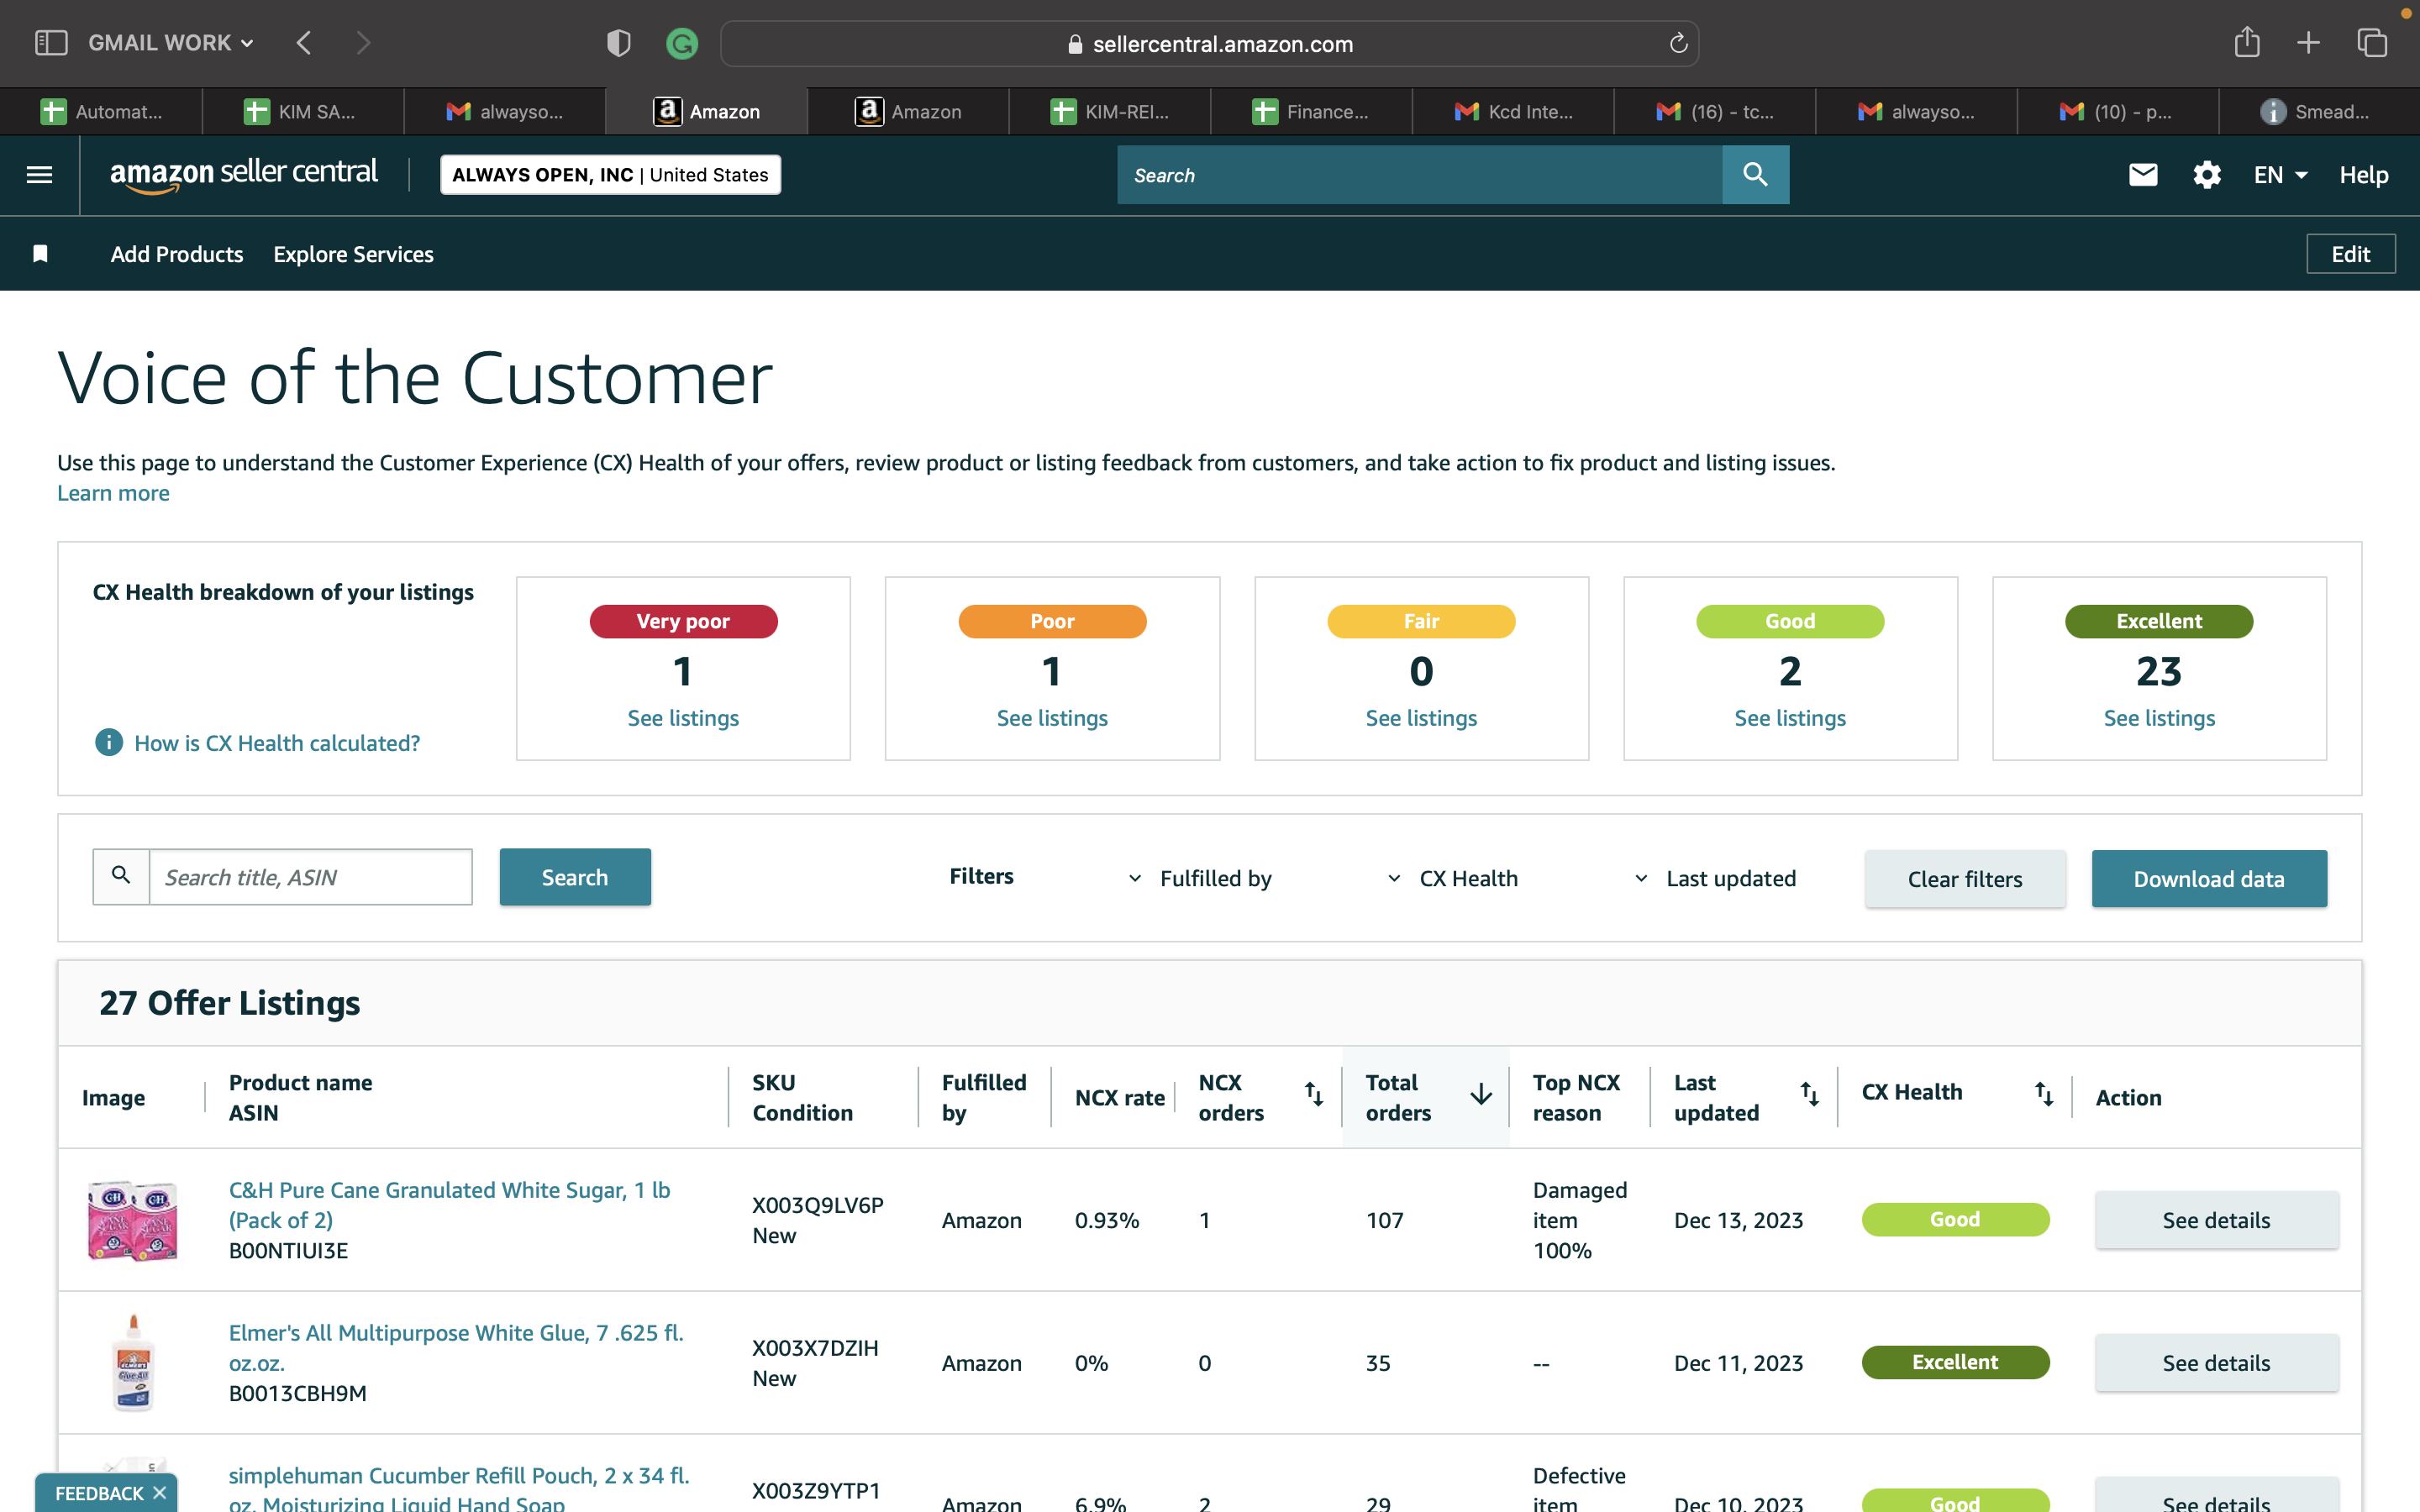Open the messages envelope icon
The width and height of the screenshot is (2420, 1512).
pyautogui.click(x=2143, y=175)
